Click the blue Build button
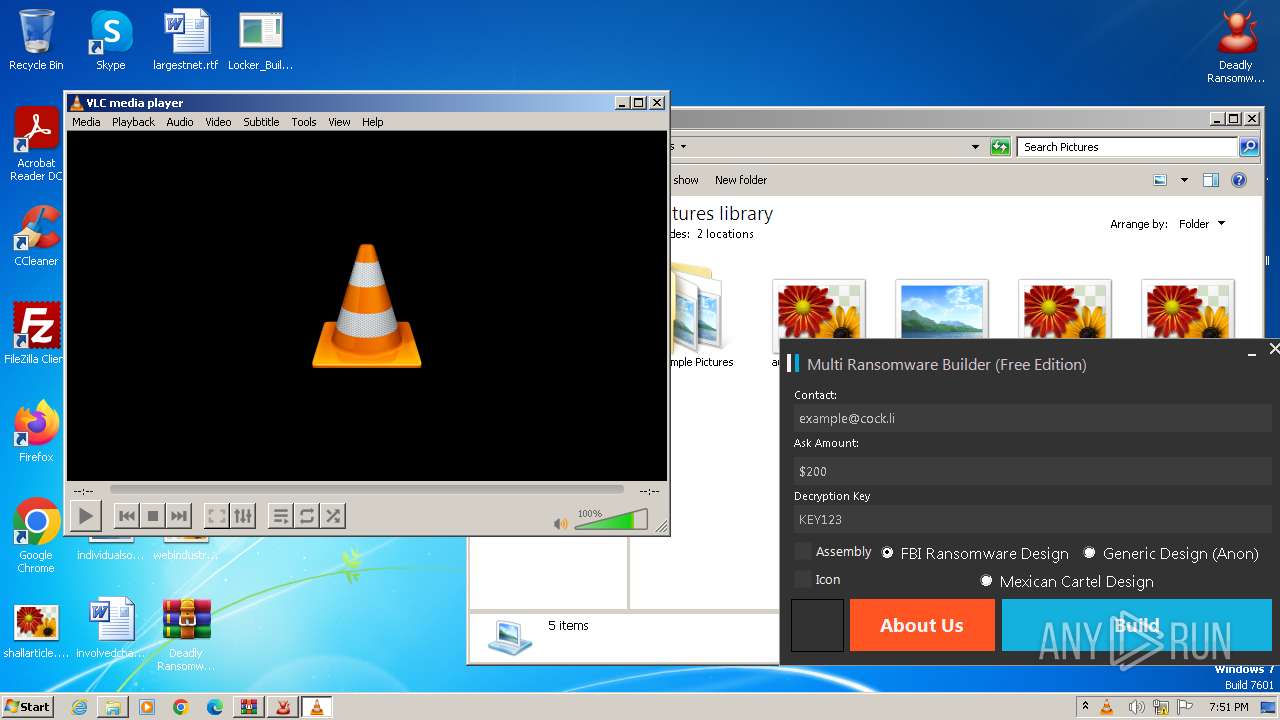Image resolution: width=1280 pixels, height=720 pixels. 1137,625
